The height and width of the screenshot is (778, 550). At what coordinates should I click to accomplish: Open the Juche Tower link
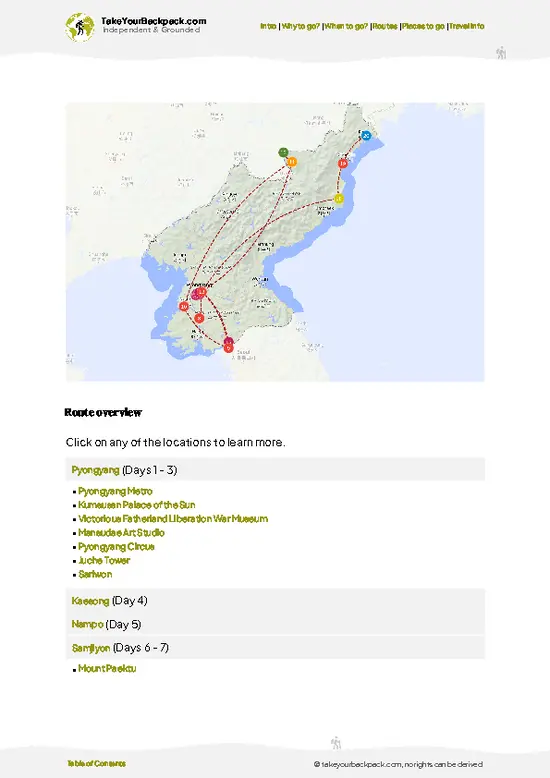(x=104, y=561)
